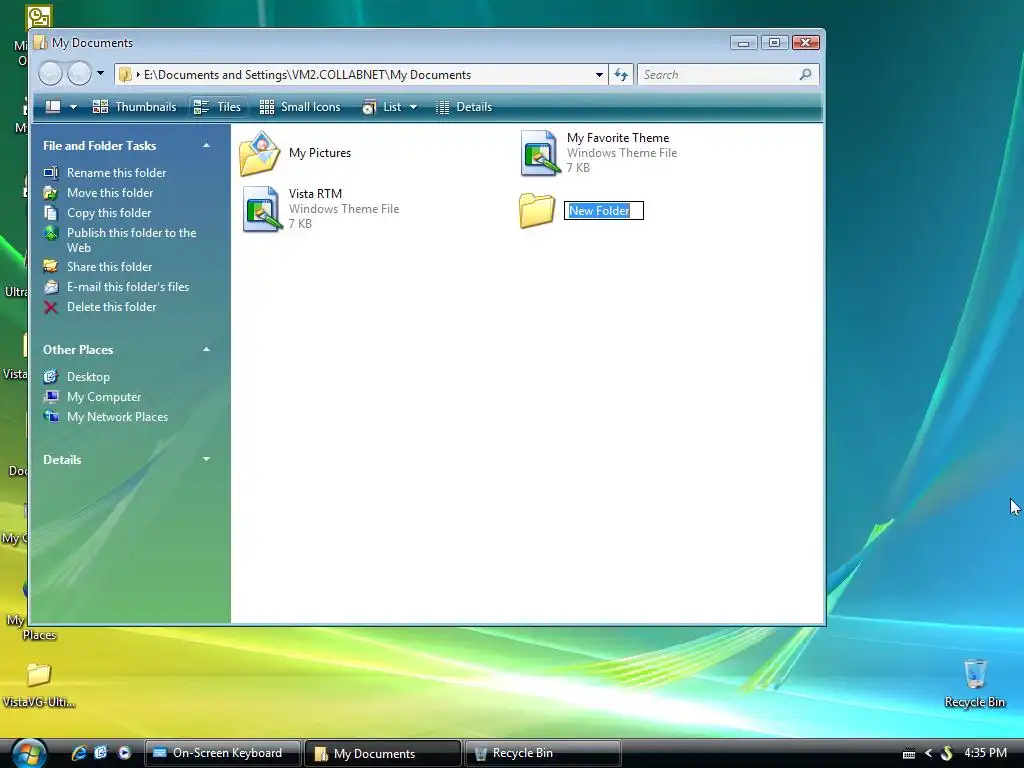1024x768 pixels.
Task: Click the Back navigation button
Action: [x=50, y=74]
